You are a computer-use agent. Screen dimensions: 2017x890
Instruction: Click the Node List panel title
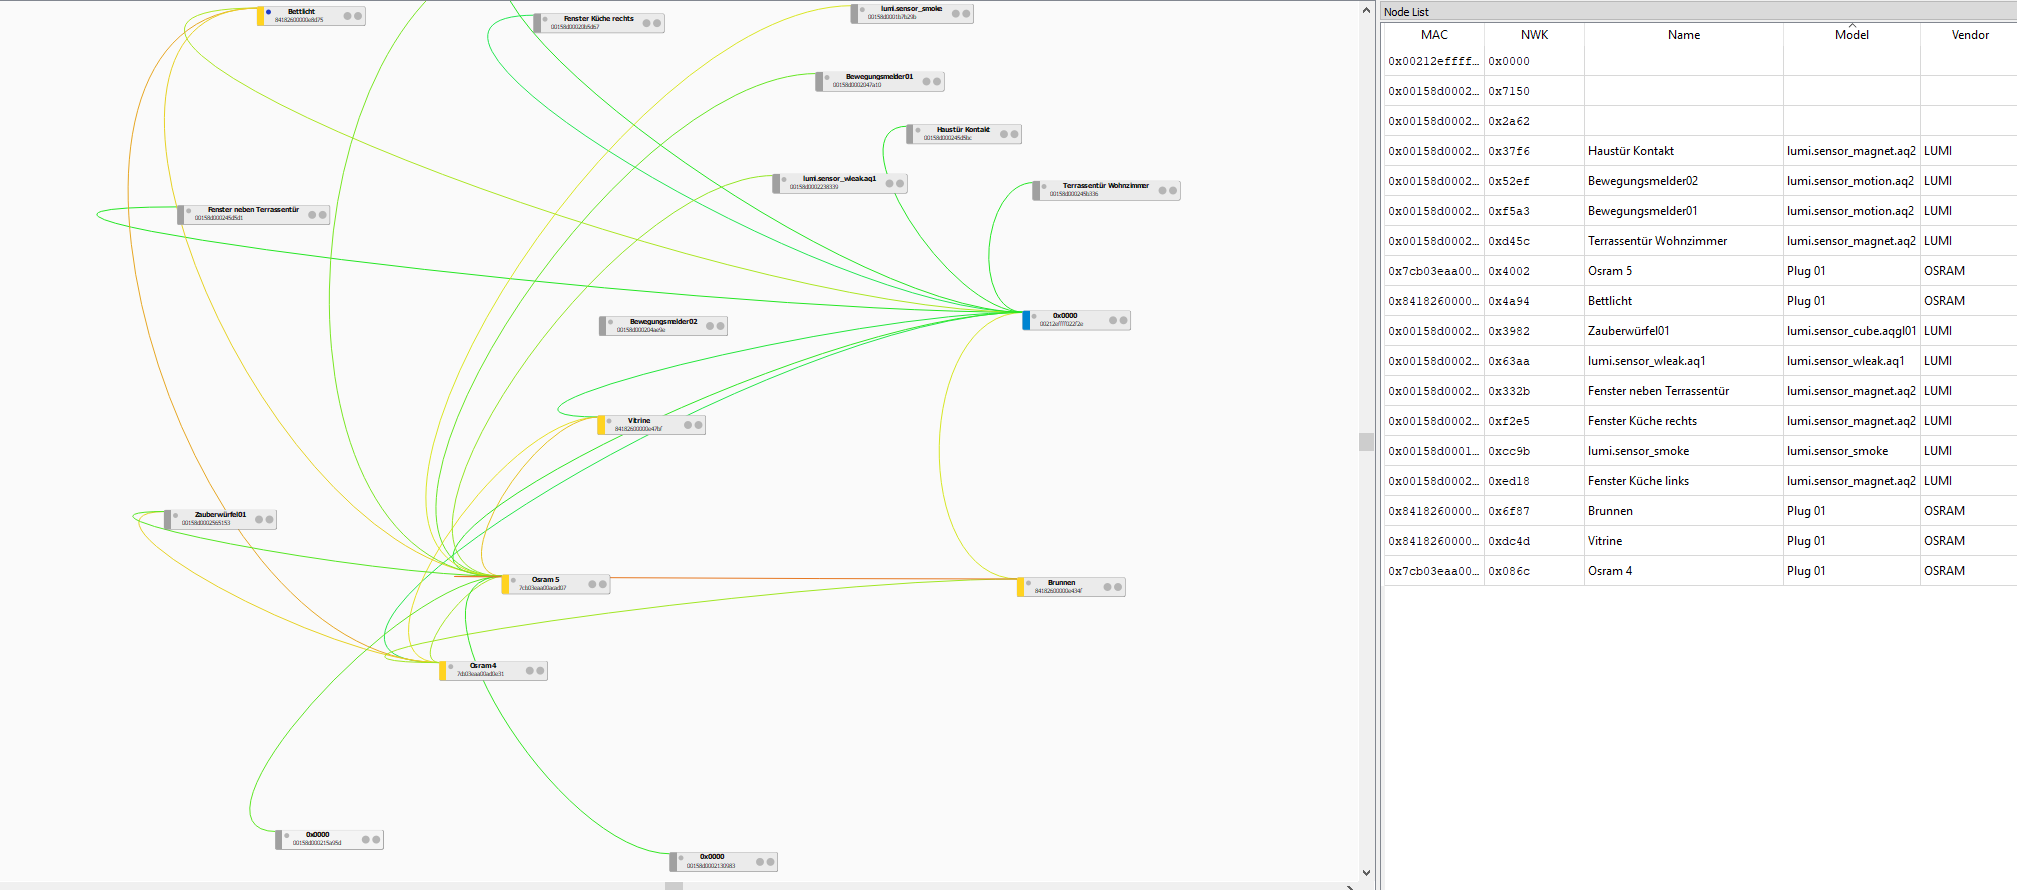(x=1406, y=12)
